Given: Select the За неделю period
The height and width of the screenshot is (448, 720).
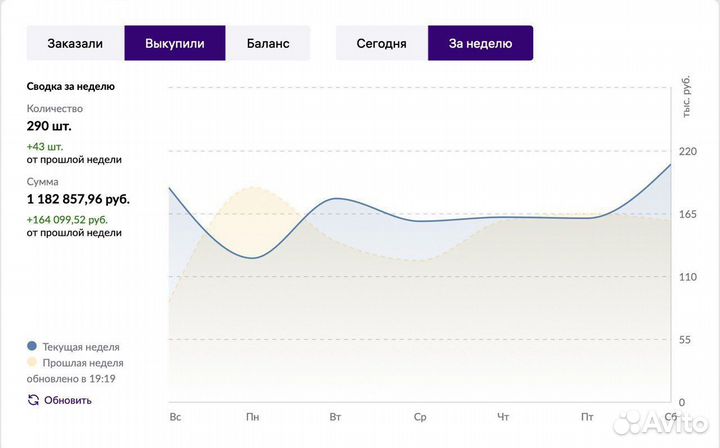Looking at the screenshot, I should pos(480,43).
